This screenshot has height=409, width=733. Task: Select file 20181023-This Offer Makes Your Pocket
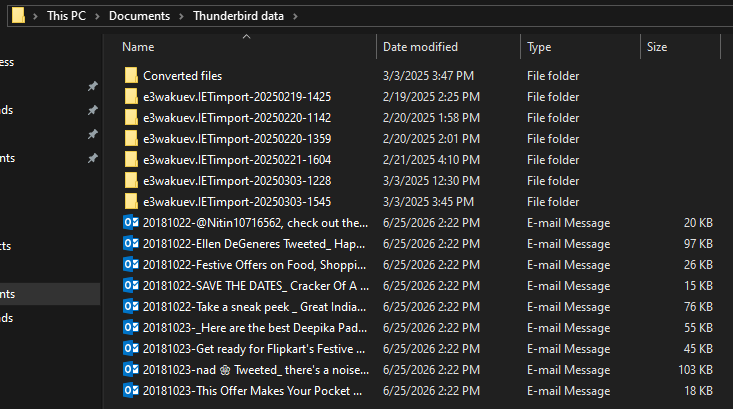[x=252, y=391]
